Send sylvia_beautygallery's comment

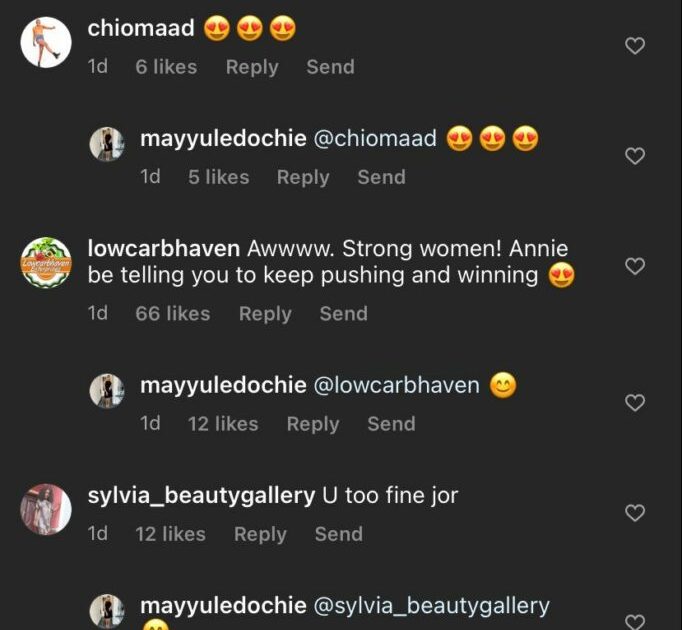point(338,534)
